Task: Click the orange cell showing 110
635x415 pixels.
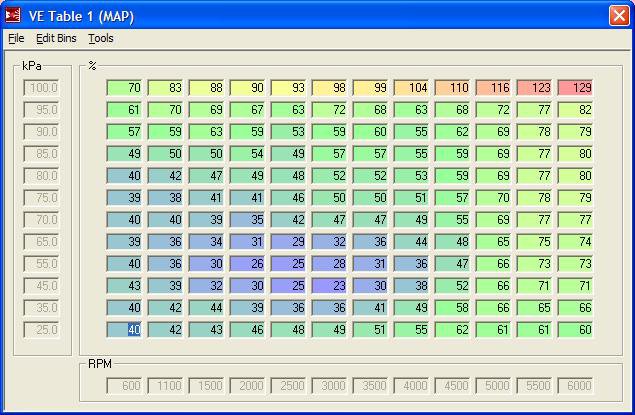Action: [x=453, y=88]
